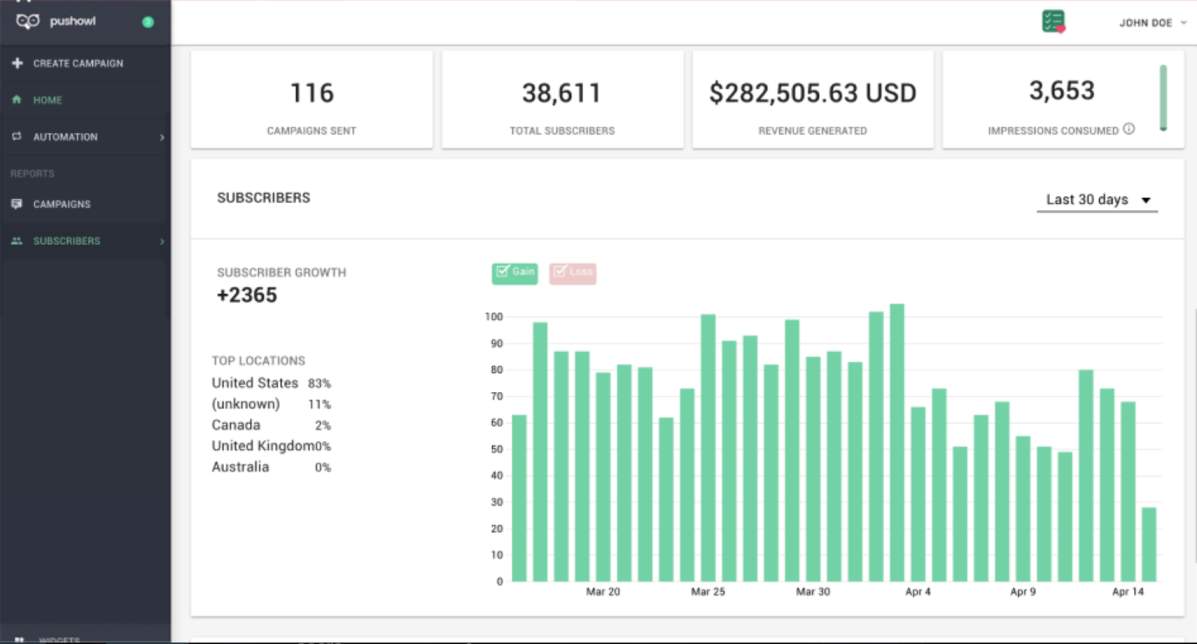The width and height of the screenshot is (1197, 644).
Task: Click the Automation loop icon
Action: point(17,137)
